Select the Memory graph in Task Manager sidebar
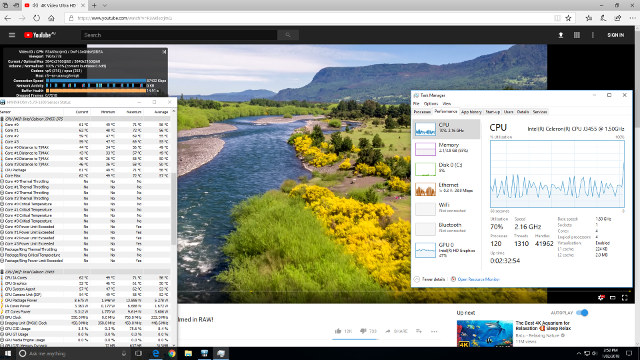Image resolution: width=640 pixels, height=360 pixels. tap(446, 148)
